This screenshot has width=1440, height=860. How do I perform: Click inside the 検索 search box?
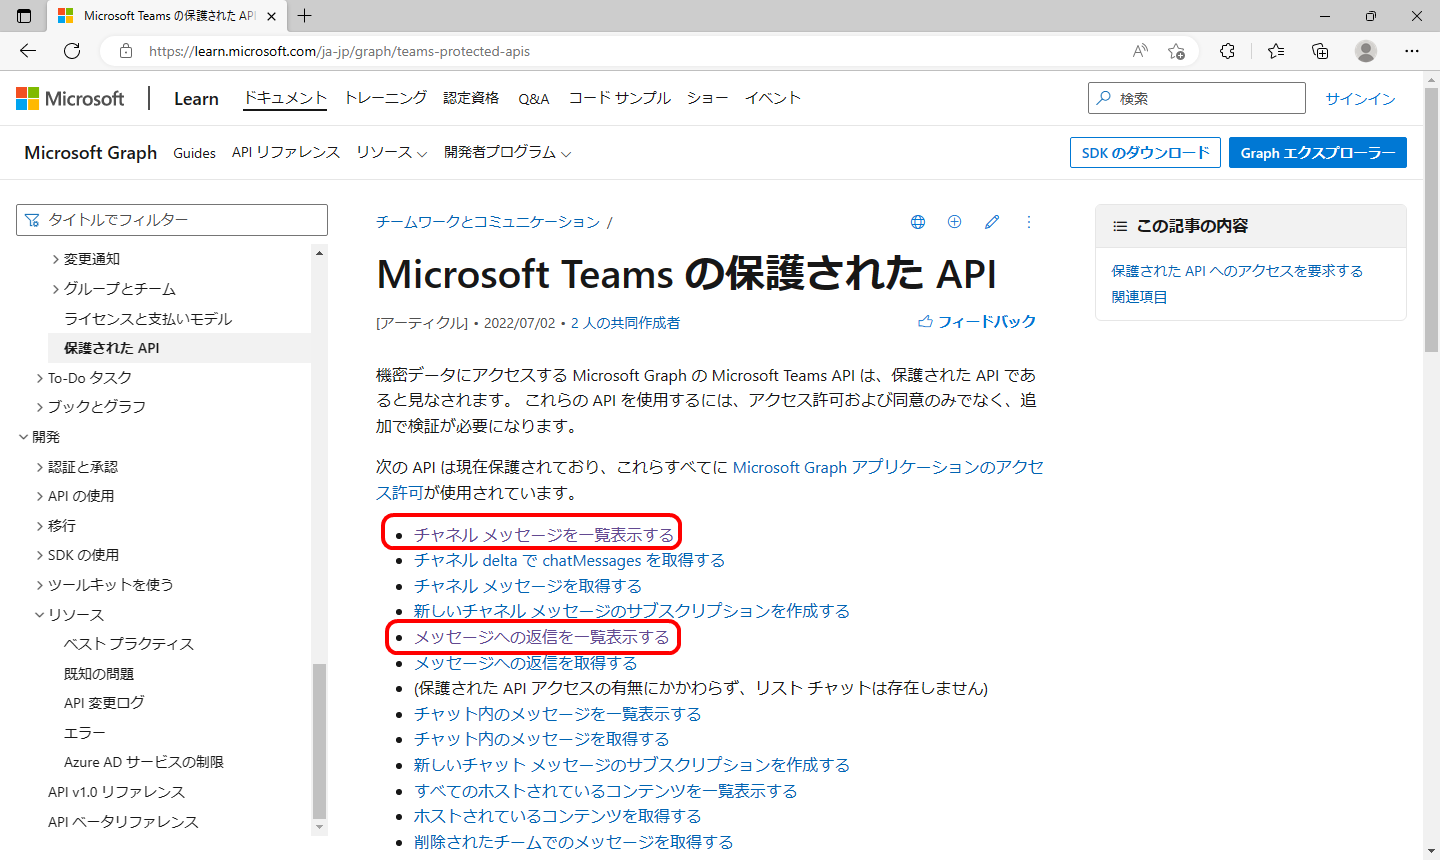click(1197, 98)
